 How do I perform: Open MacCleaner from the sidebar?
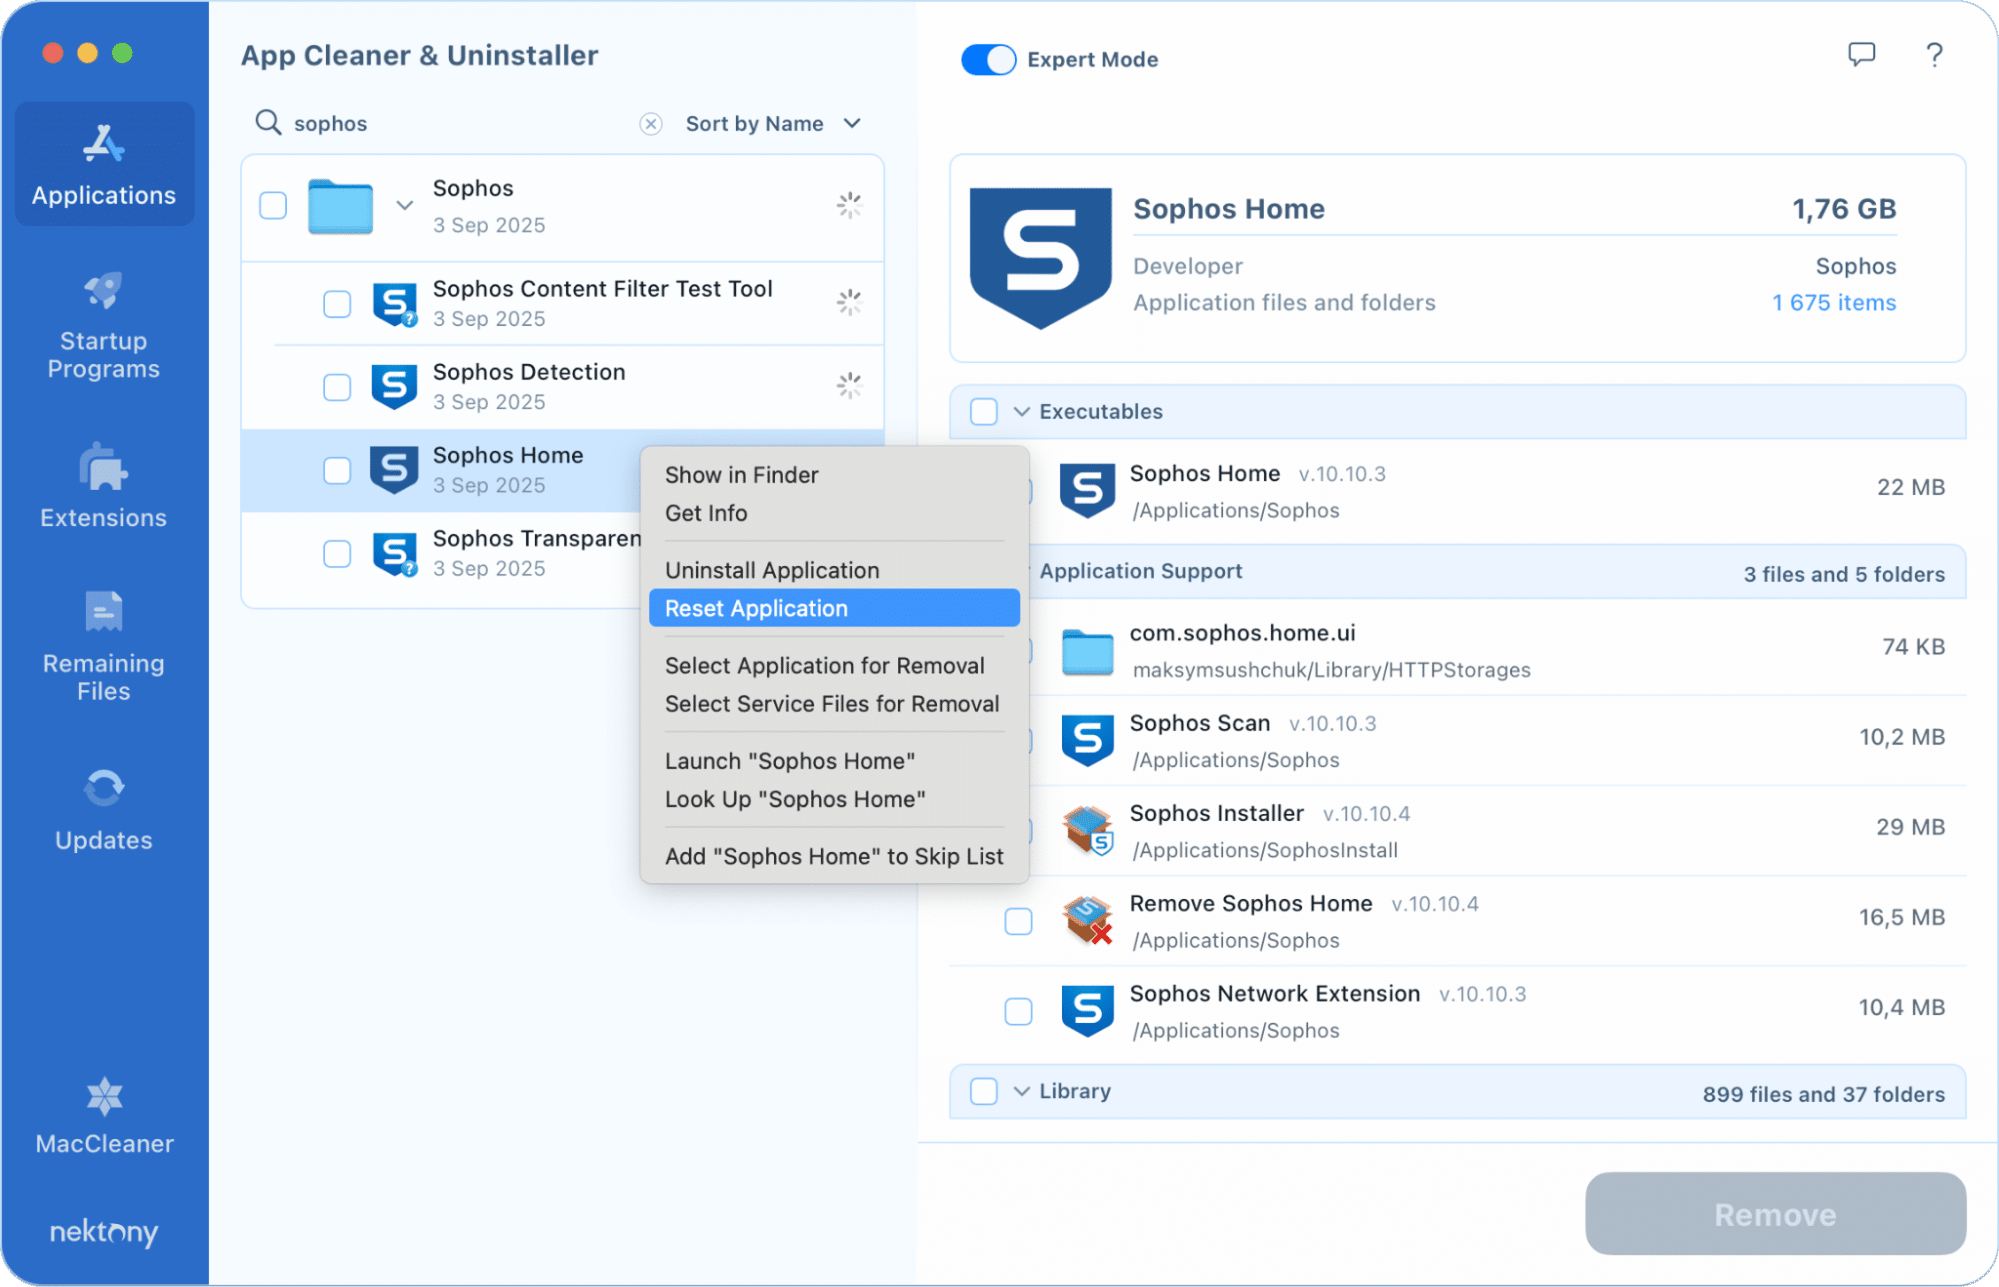point(103,1115)
